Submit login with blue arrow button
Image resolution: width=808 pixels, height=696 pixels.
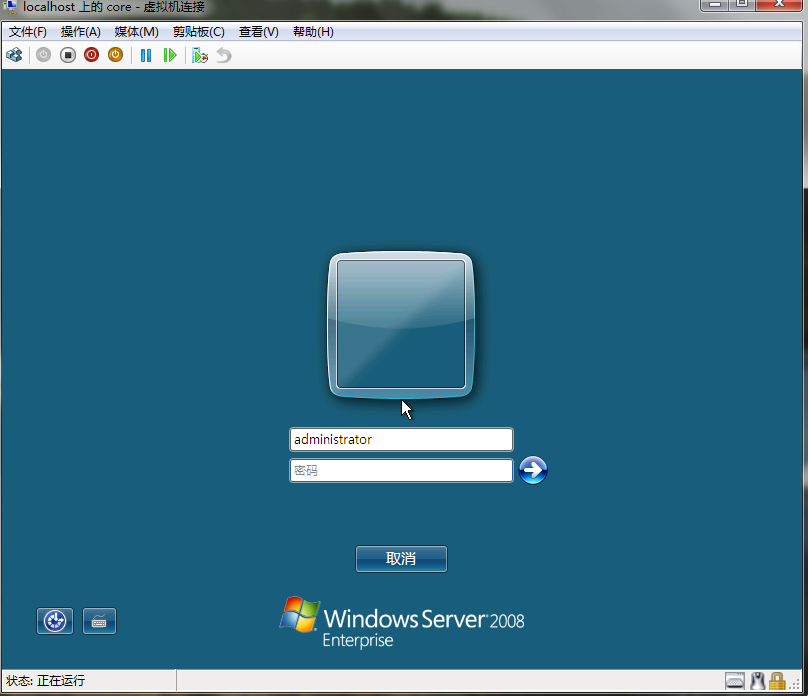[533, 470]
